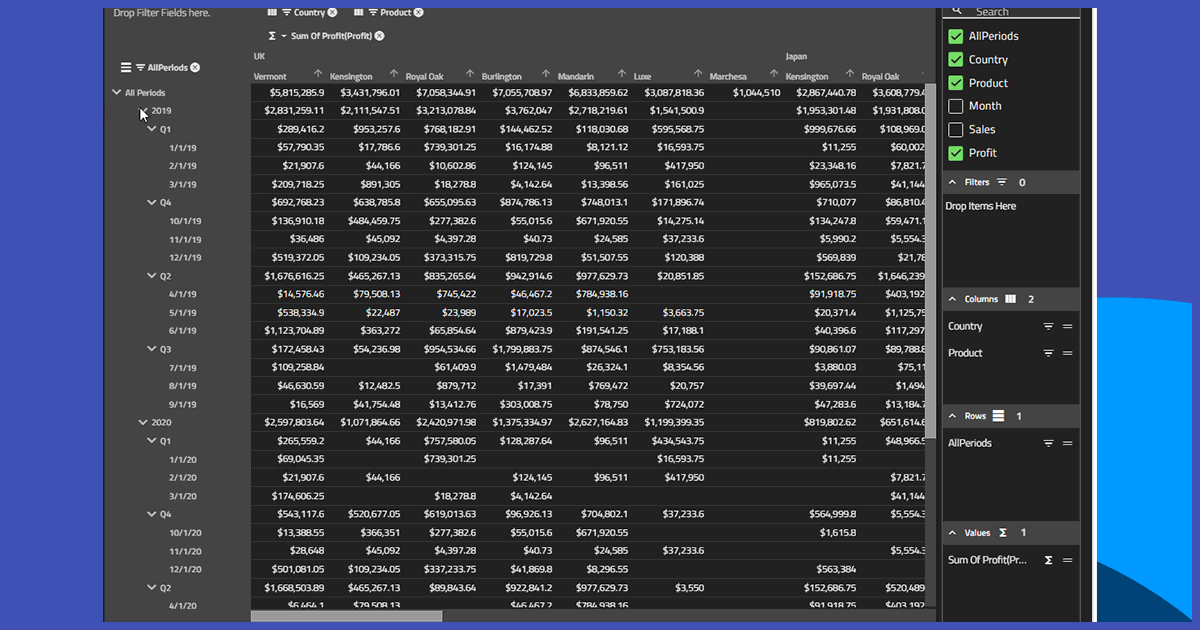The width and height of the screenshot is (1200, 630).
Task: Open filter for AllPeriods in Rows panel
Action: coord(1049,443)
